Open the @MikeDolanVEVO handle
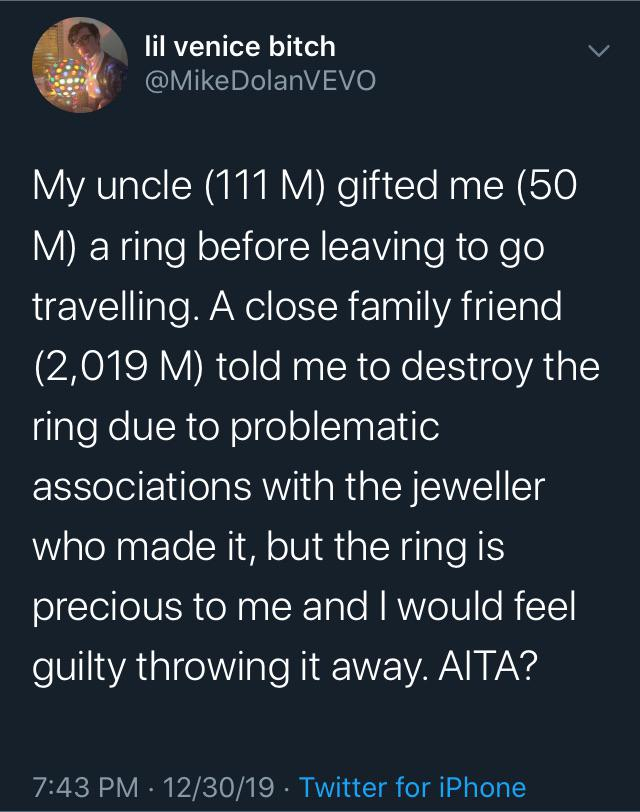This screenshot has width=640, height=812. (x=260, y=81)
